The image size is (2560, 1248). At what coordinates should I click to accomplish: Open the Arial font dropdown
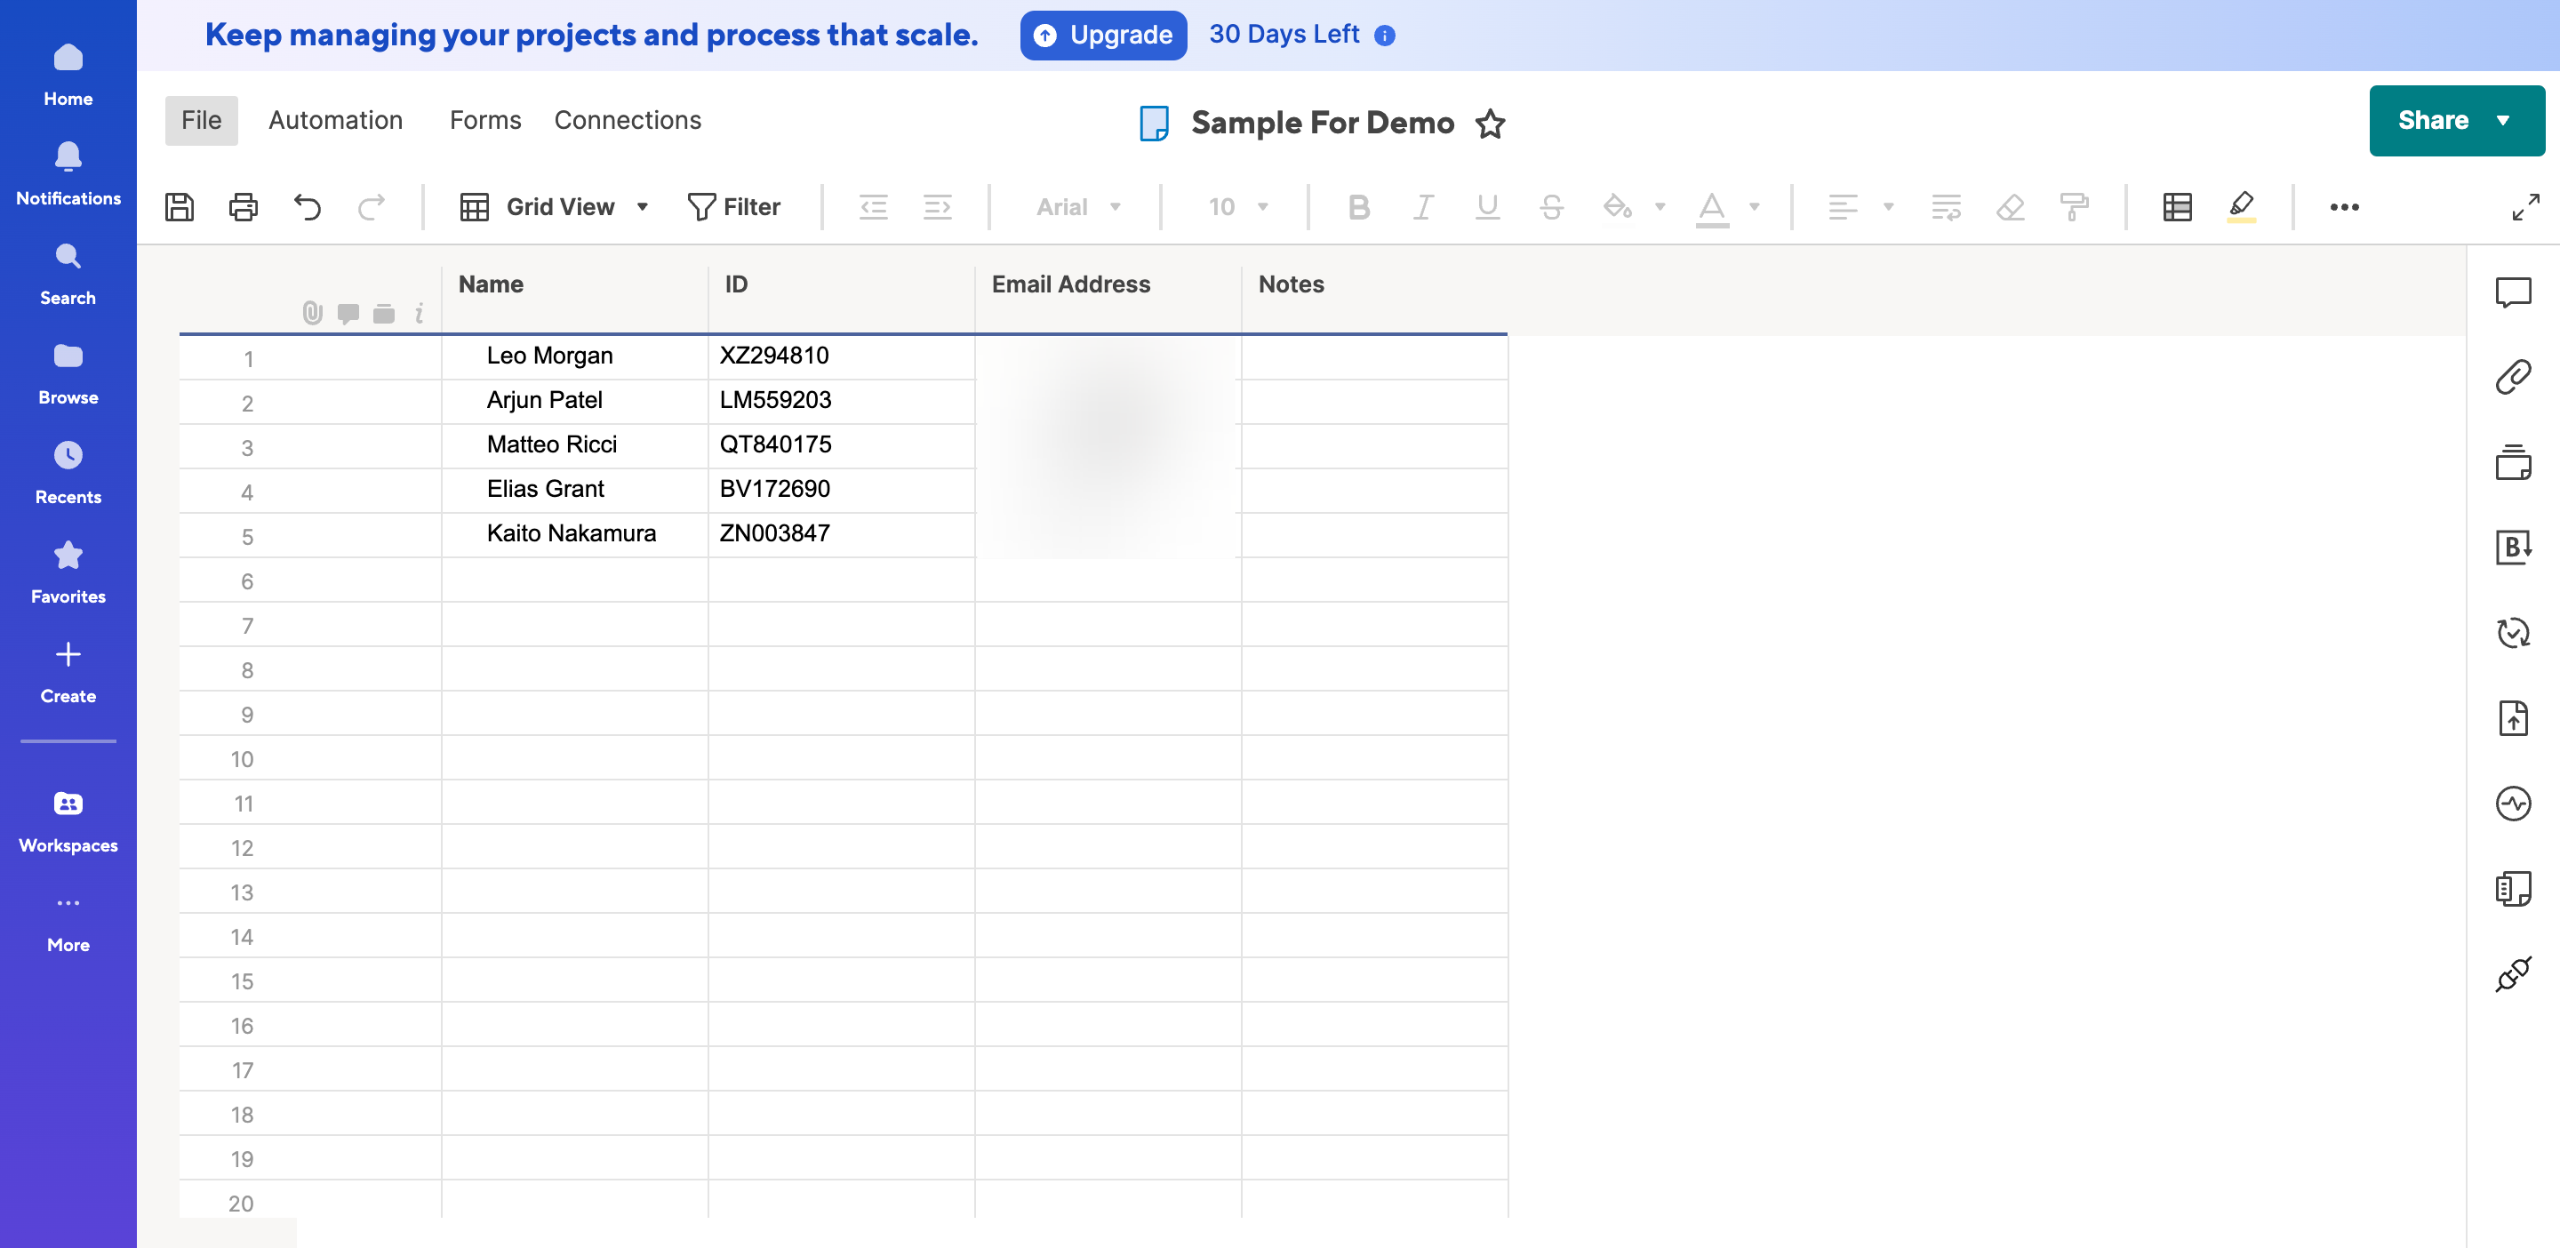coord(1078,207)
